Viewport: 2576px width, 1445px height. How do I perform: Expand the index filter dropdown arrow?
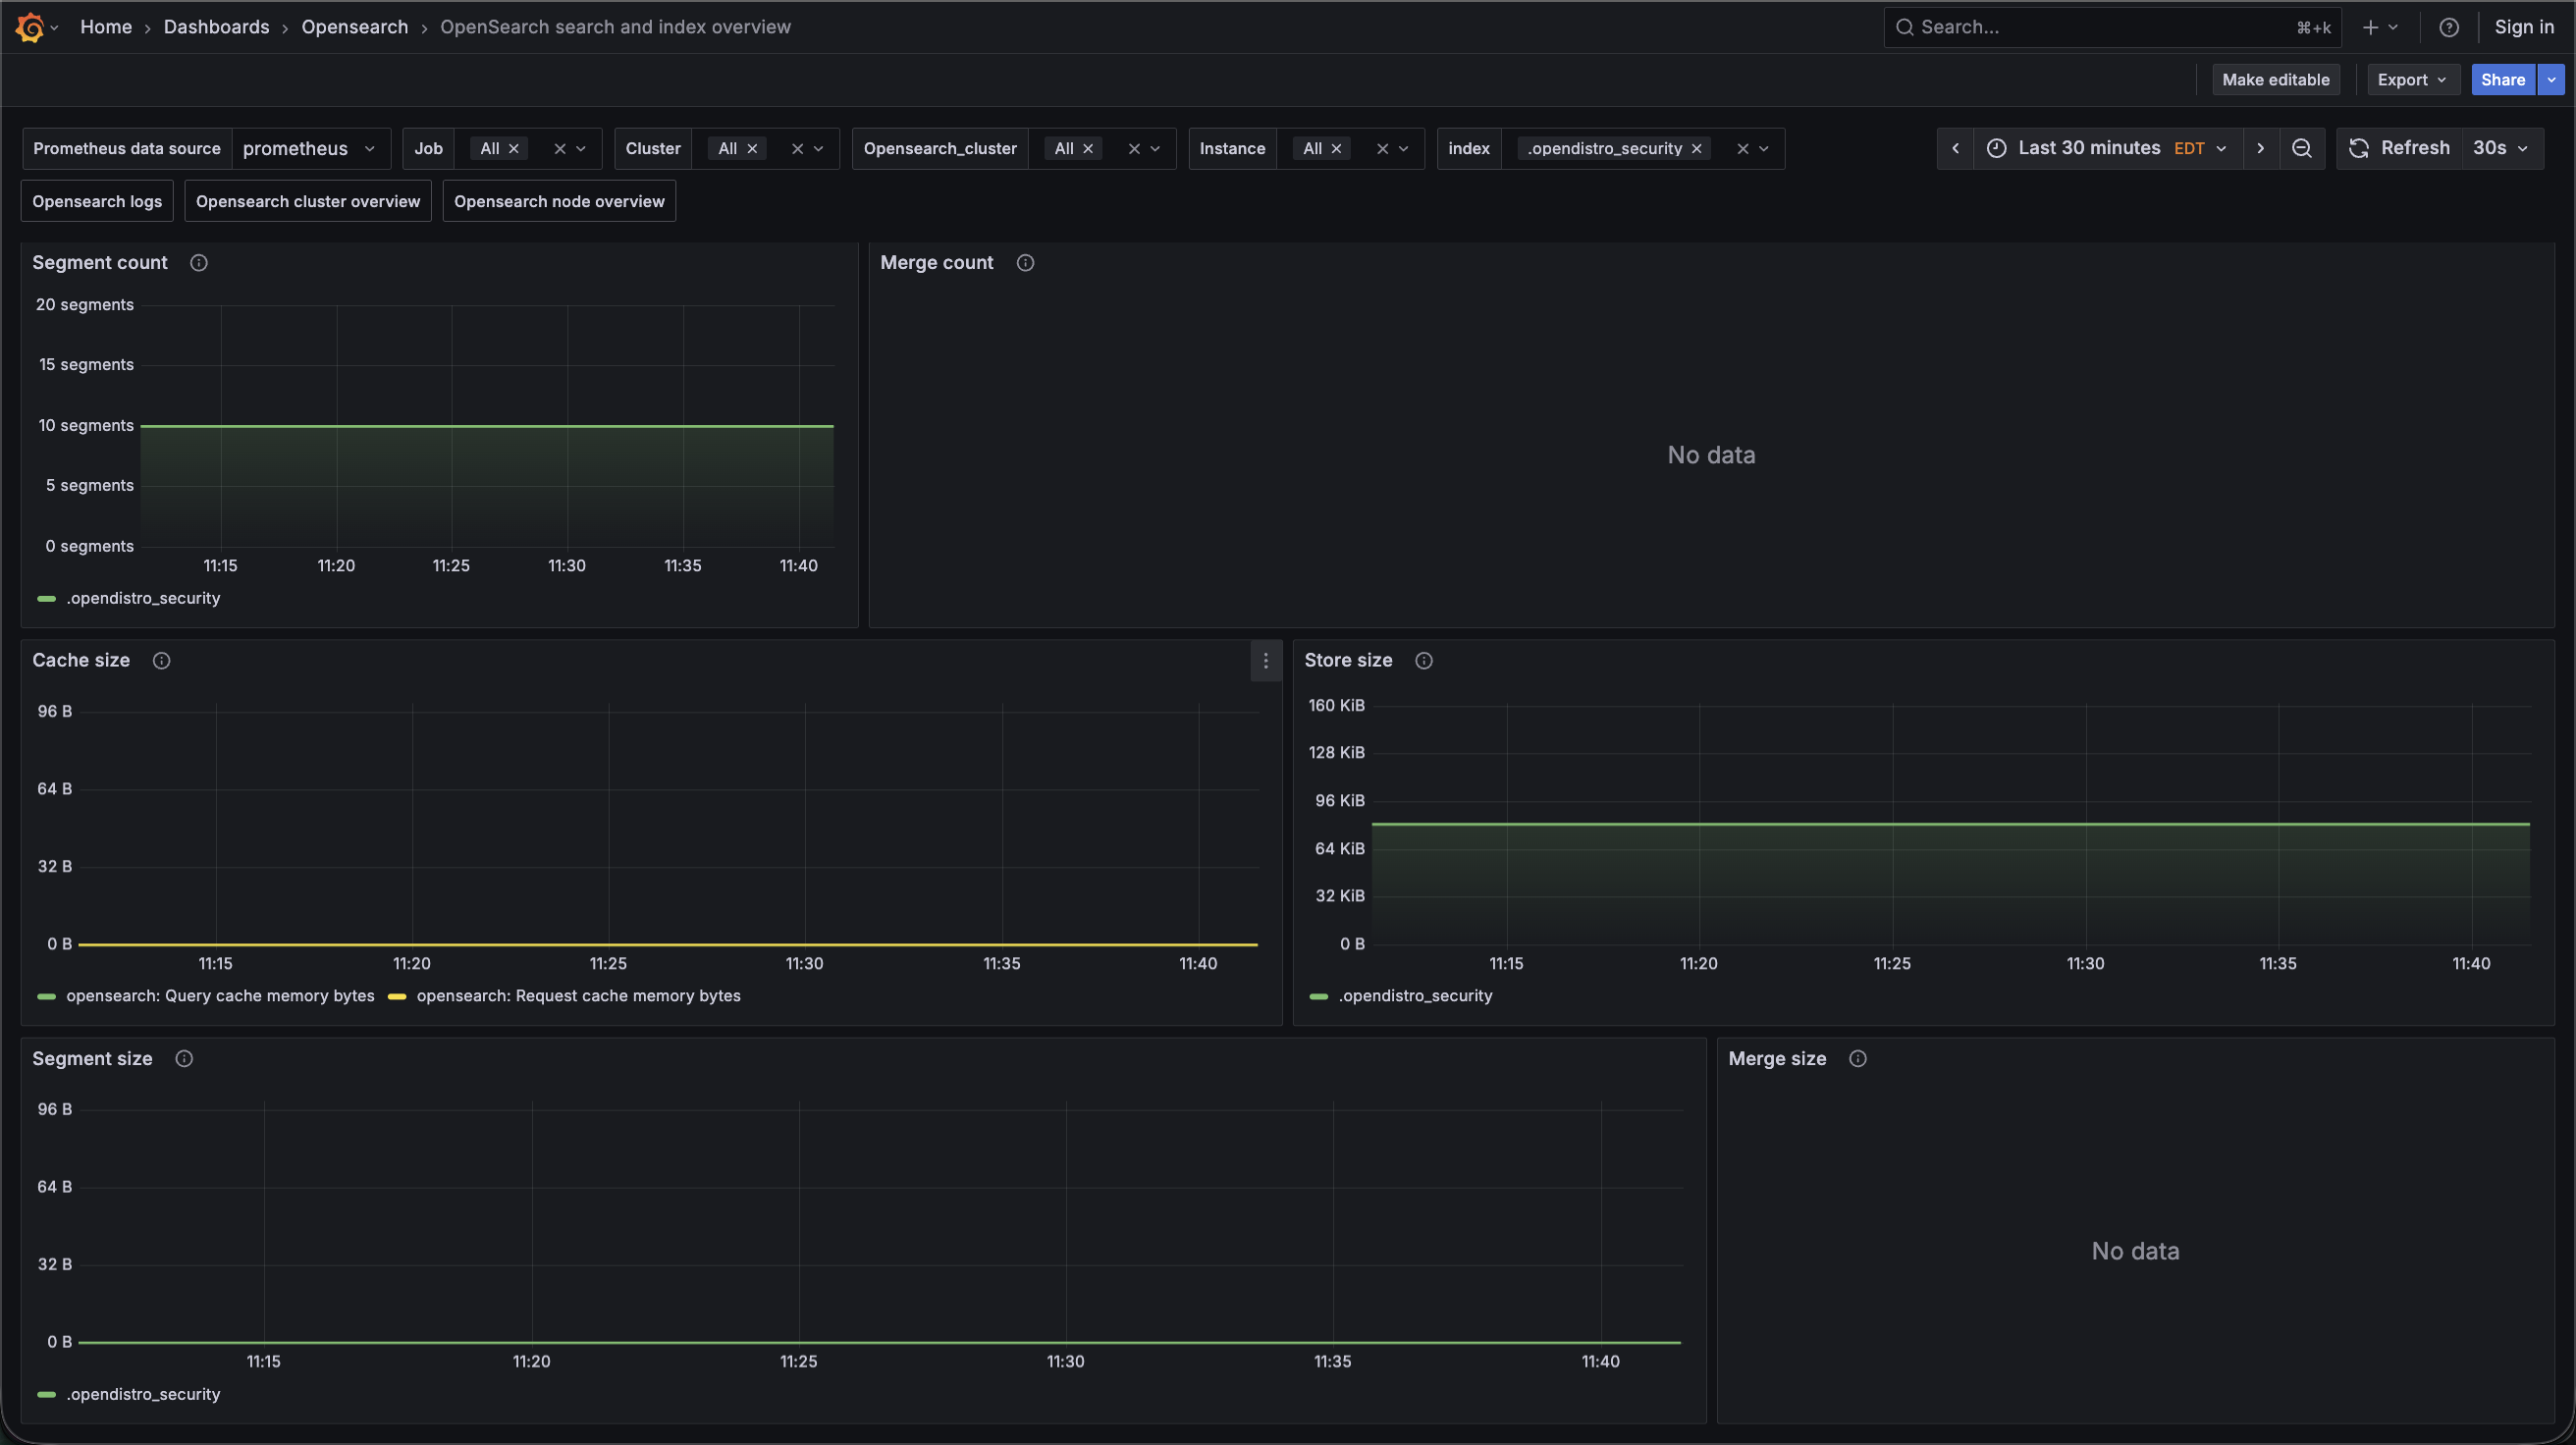click(x=1764, y=149)
